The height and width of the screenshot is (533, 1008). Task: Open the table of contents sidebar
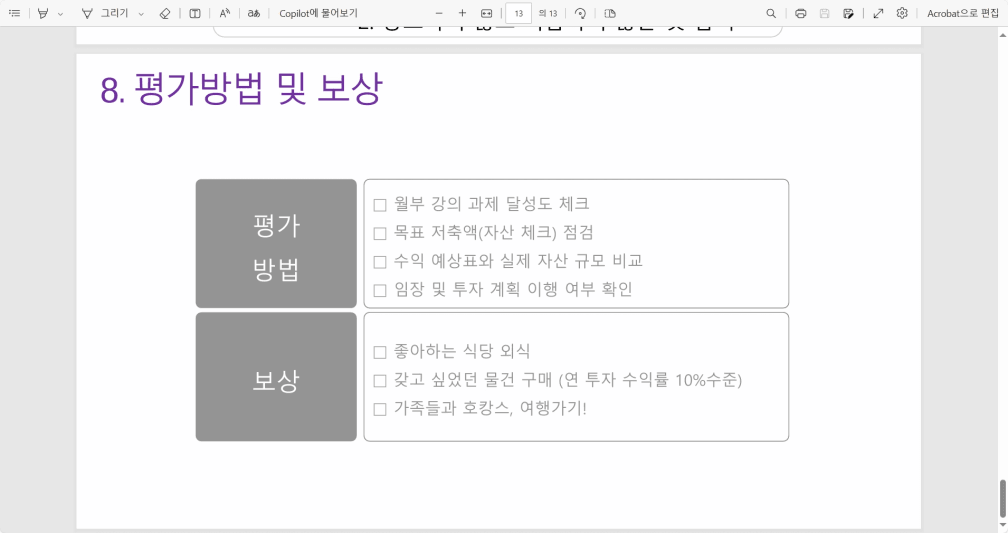point(14,13)
